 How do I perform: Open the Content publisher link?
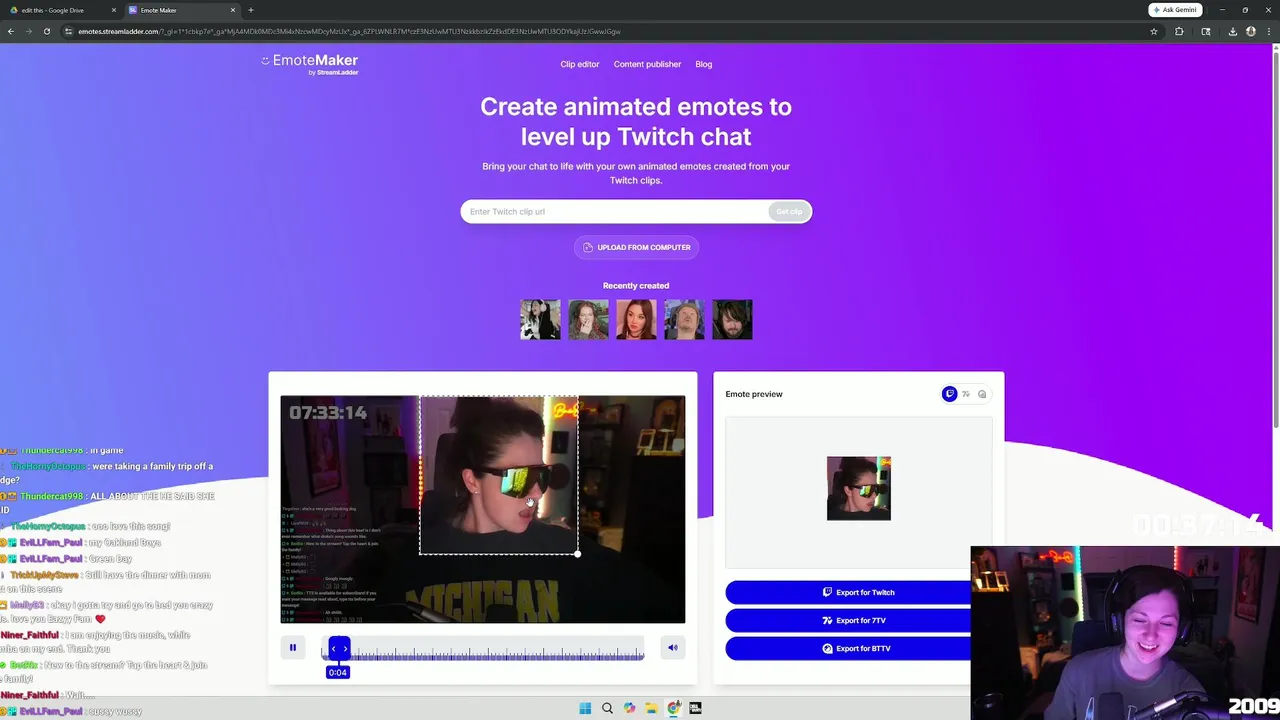(647, 64)
